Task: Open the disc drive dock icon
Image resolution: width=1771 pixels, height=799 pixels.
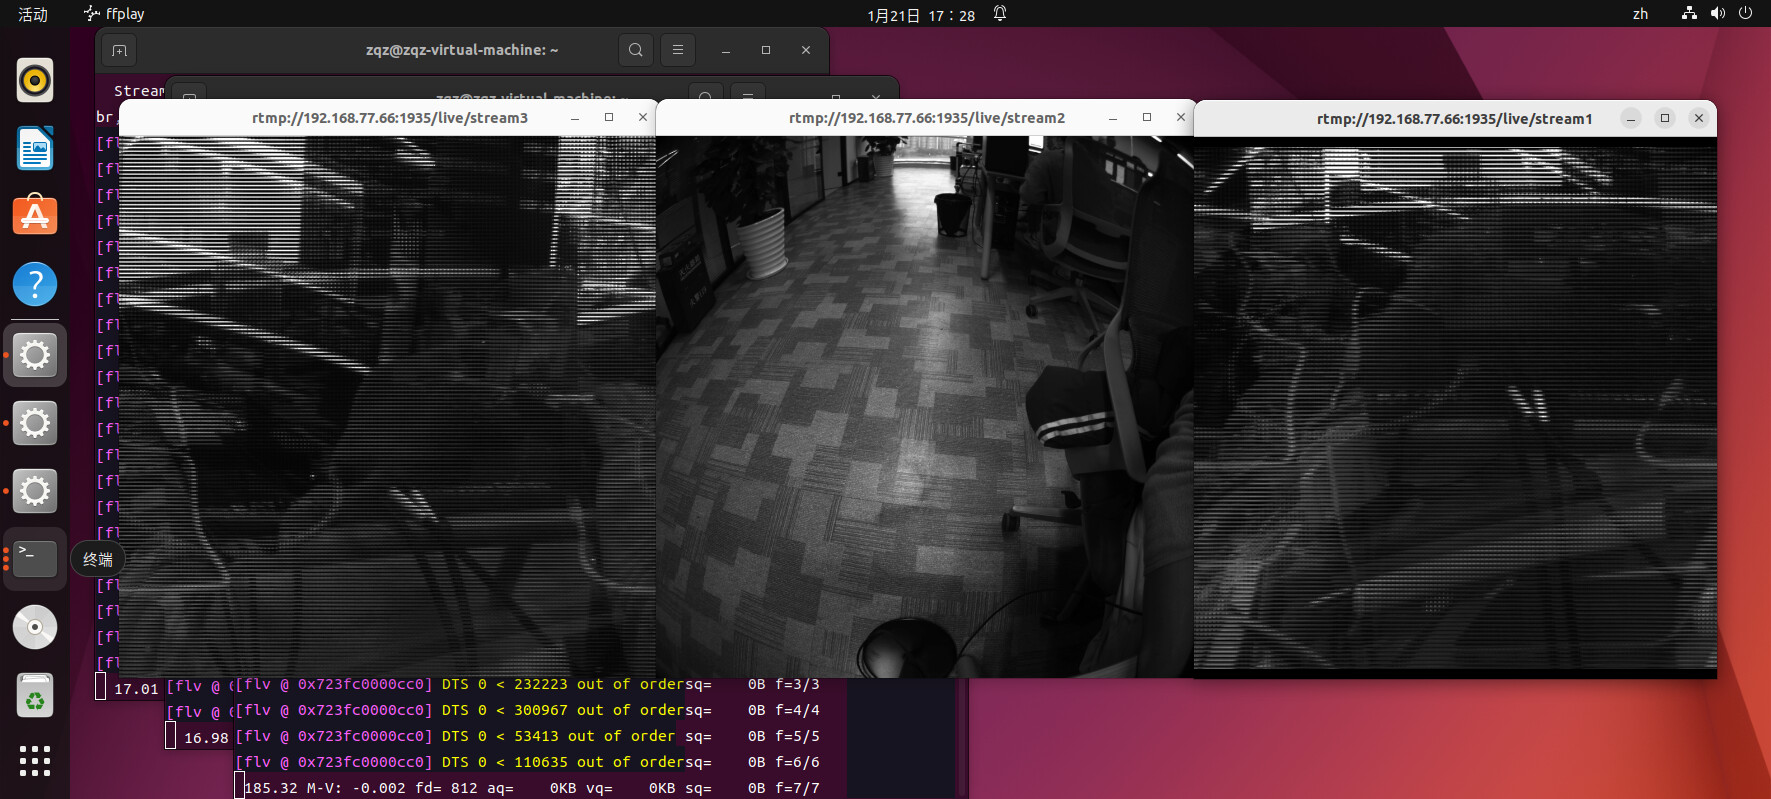Action: pos(35,627)
